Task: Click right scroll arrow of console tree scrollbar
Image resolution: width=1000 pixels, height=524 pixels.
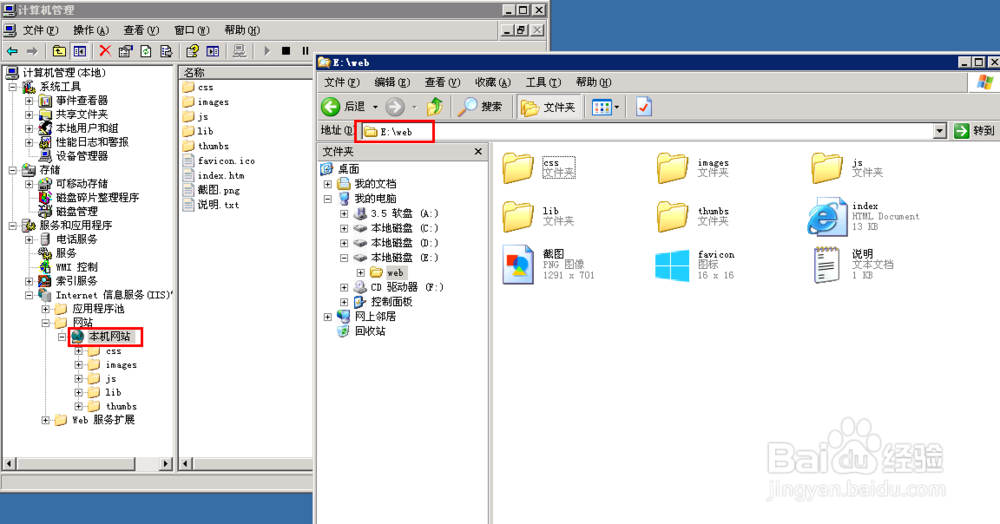Action: point(166,463)
